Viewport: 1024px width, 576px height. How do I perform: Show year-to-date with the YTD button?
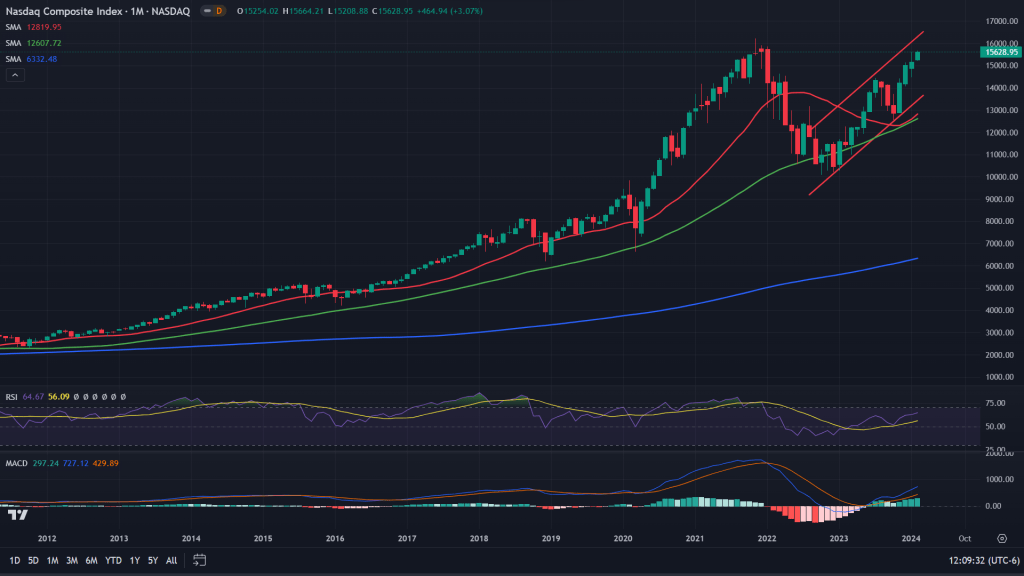point(112,560)
